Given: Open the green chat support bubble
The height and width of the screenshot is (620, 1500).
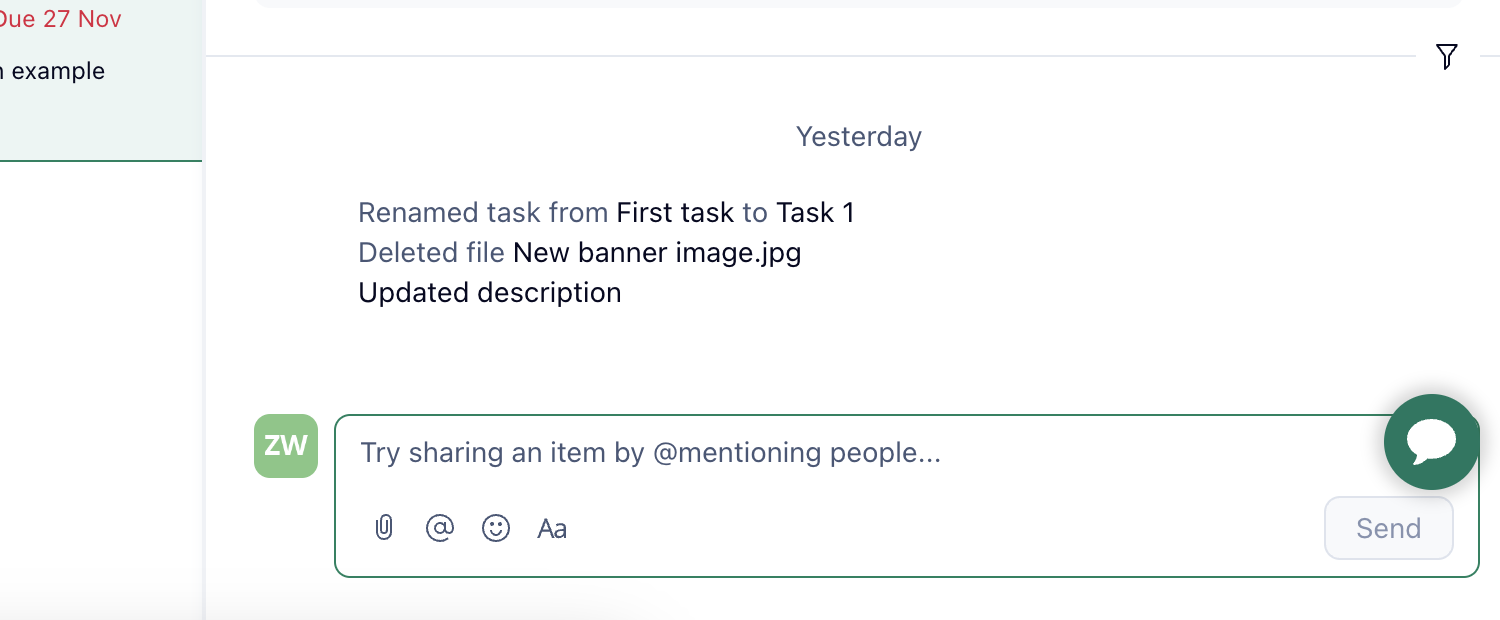Looking at the screenshot, I should [x=1431, y=442].
